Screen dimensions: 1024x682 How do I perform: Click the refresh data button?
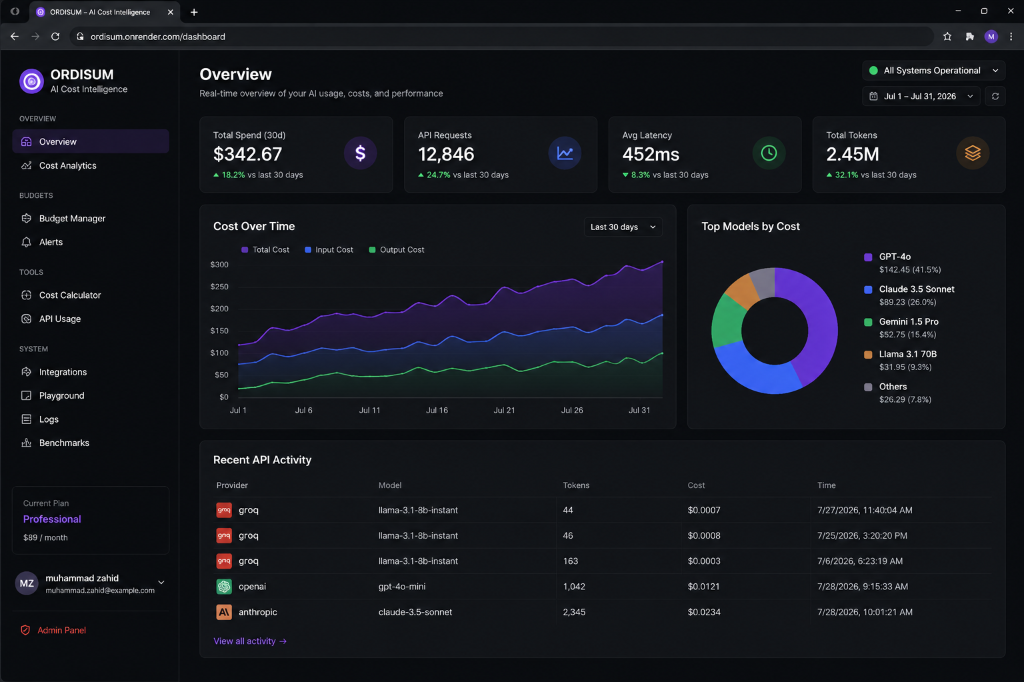click(995, 96)
